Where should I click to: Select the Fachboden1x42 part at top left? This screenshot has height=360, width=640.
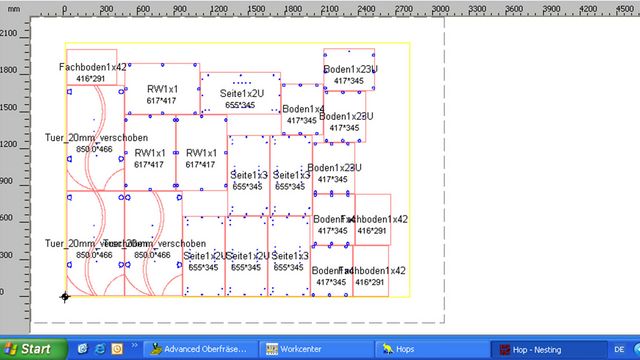(91, 67)
